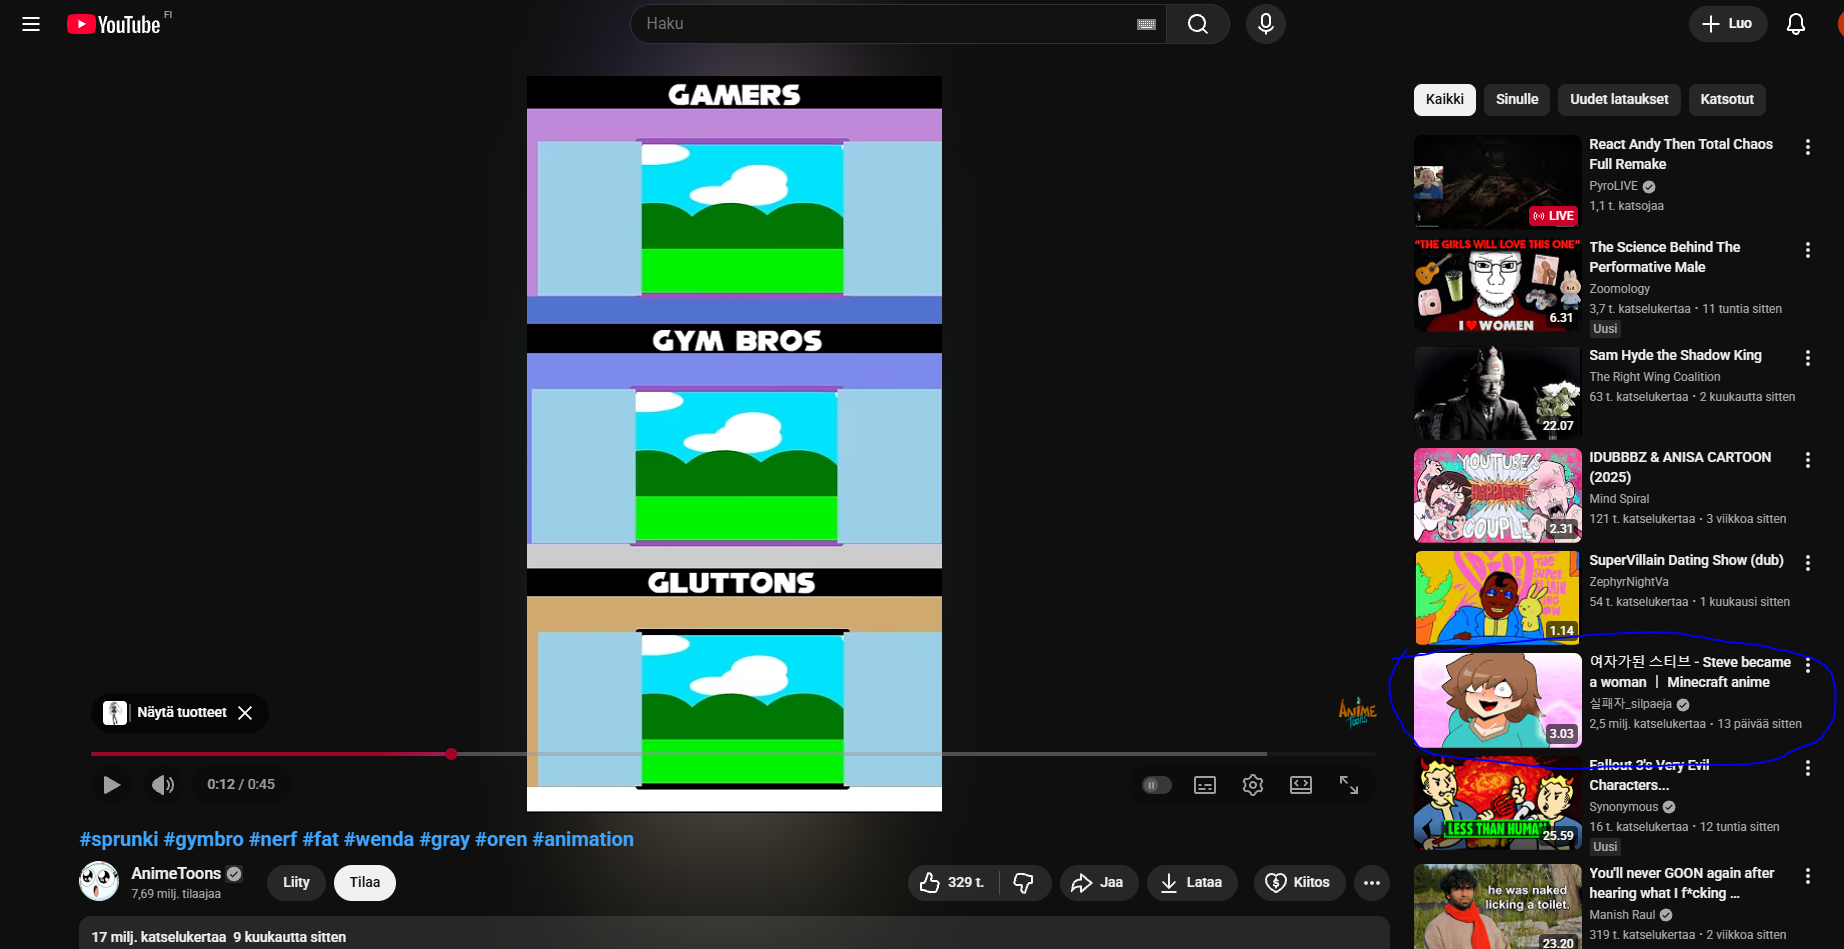The width and height of the screenshot is (1844, 949).
Task: Open menu for Steve became a woman video
Action: tap(1808, 666)
